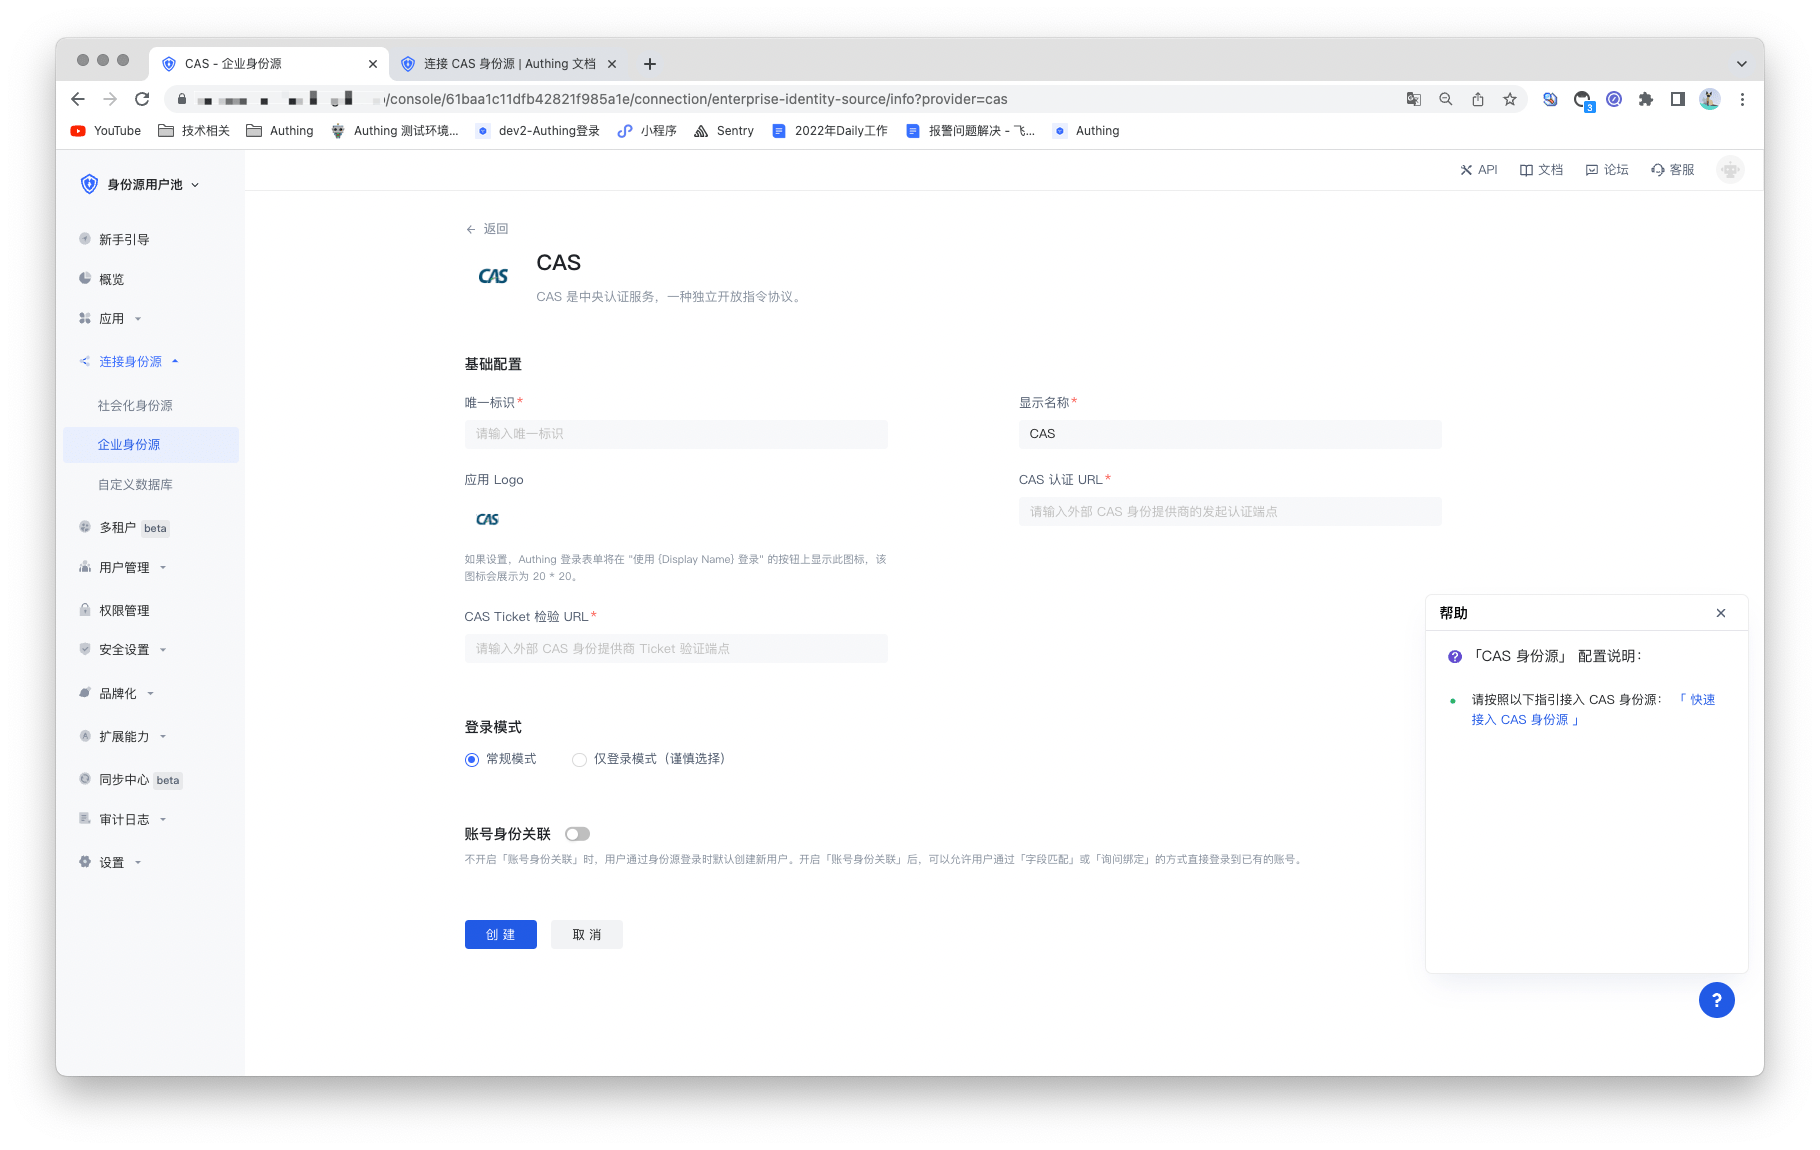Bookmark page with the star icon
The width and height of the screenshot is (1820, 1150).
(1510, 99)
